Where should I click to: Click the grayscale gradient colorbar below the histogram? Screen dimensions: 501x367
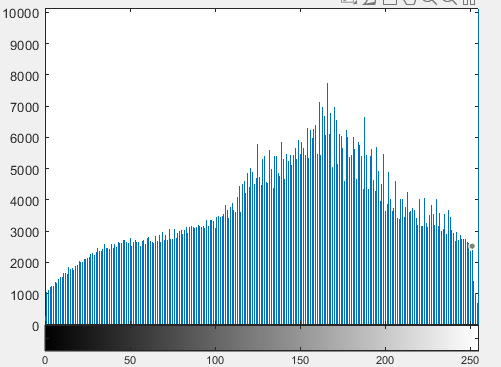click(262, 338)
